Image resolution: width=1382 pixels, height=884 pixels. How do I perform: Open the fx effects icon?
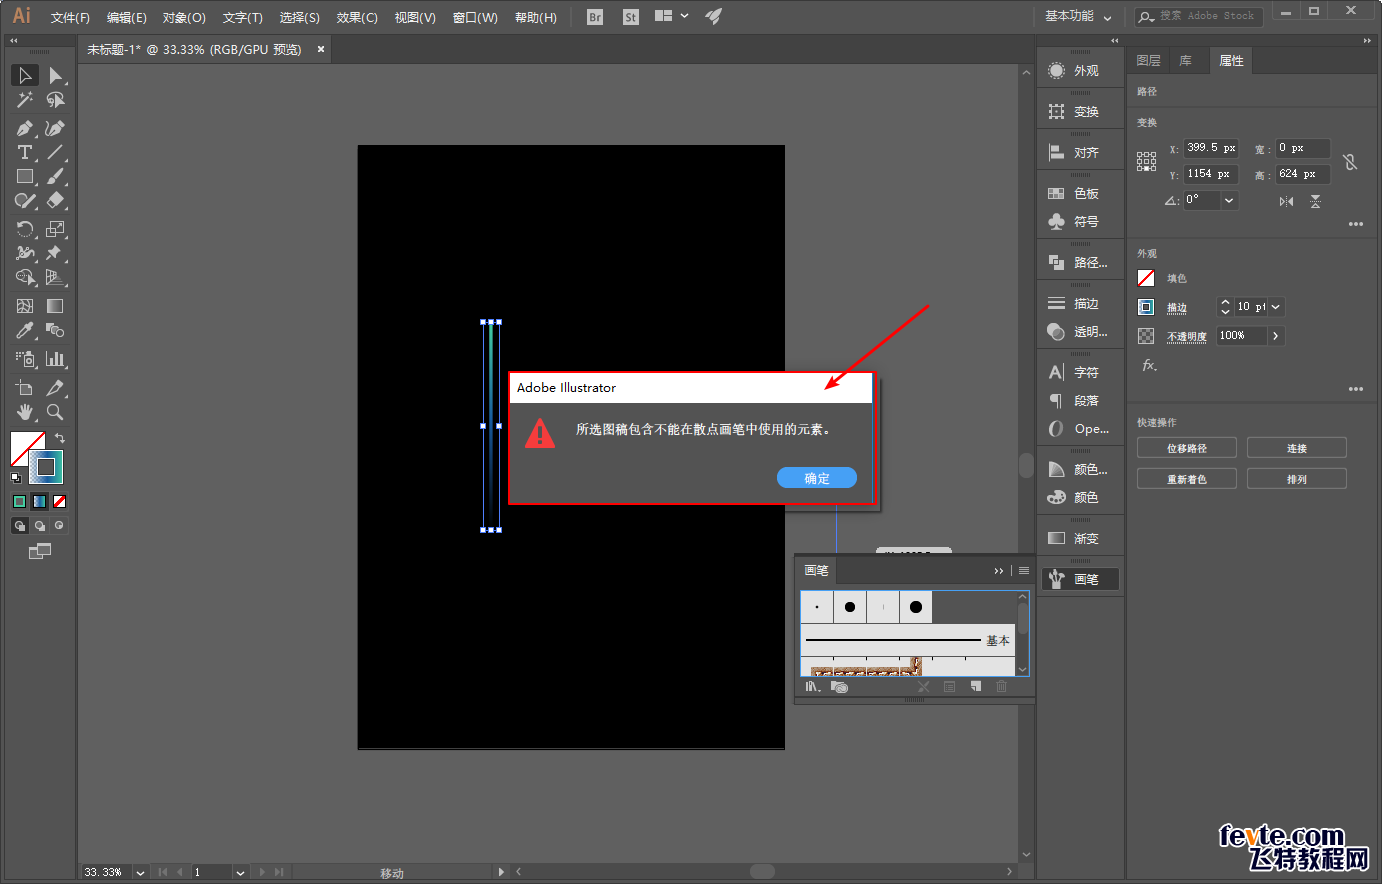click(1150, 366)
